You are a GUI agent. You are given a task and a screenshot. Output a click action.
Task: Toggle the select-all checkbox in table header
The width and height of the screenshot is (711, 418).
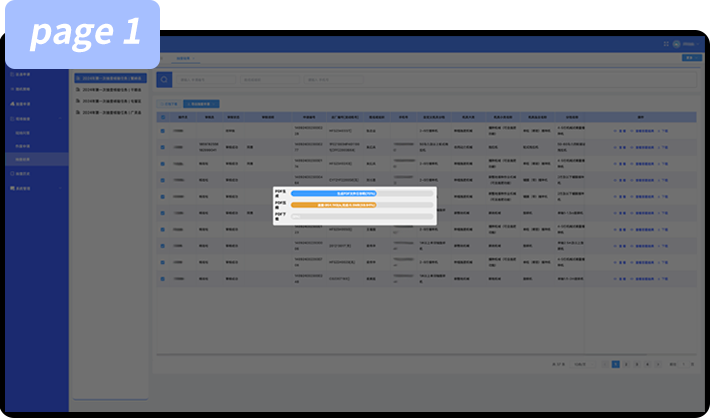[x=163, y=117]
